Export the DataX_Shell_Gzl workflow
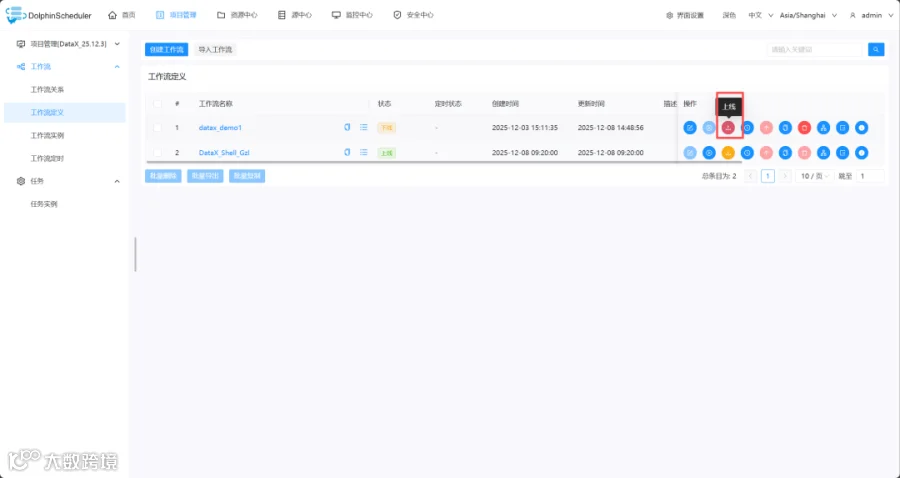The width and height of the screenshot is (900, 478). (x=843, y=153)
